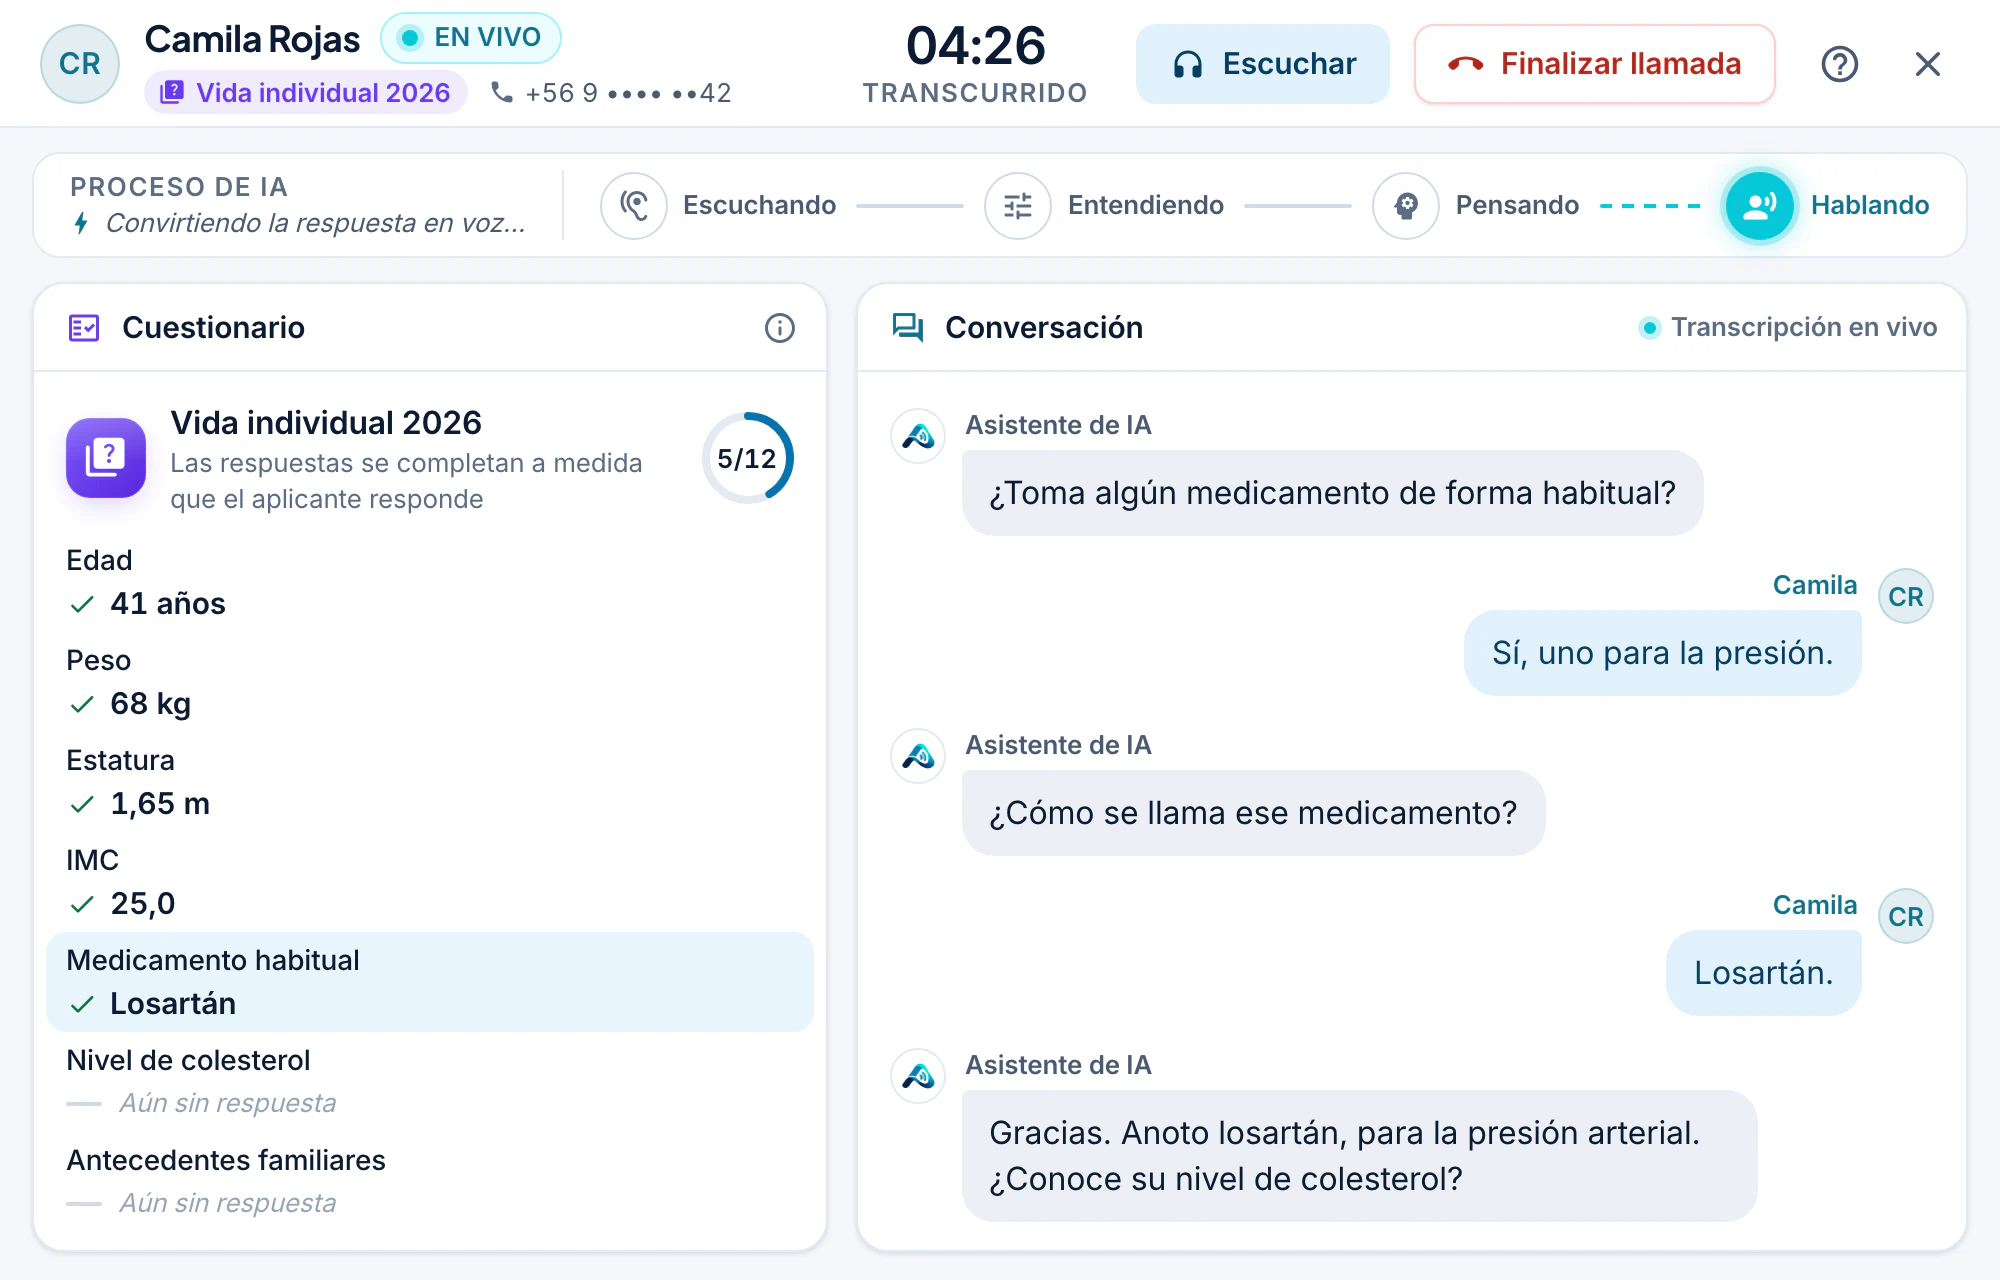Screen dimensions: 2000x1280
Task: Open the help question mark icon
Action: [x=1839, y=64]
